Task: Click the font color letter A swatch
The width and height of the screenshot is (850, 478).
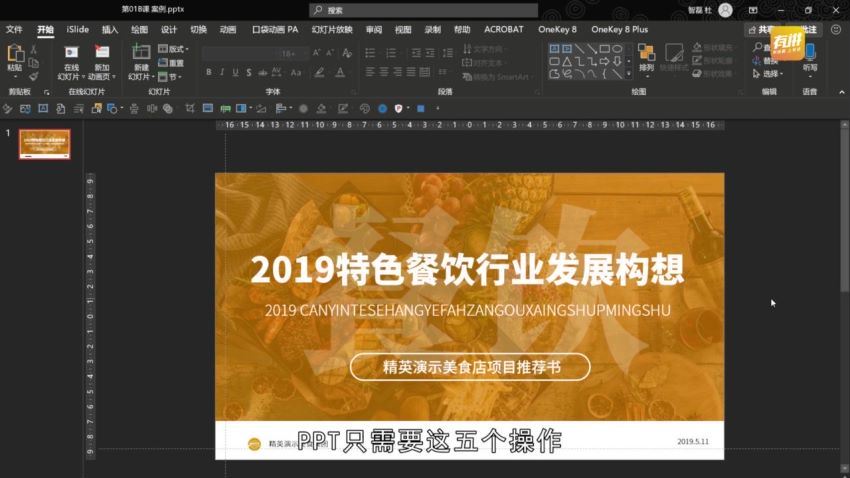Action: coord(340,73)
